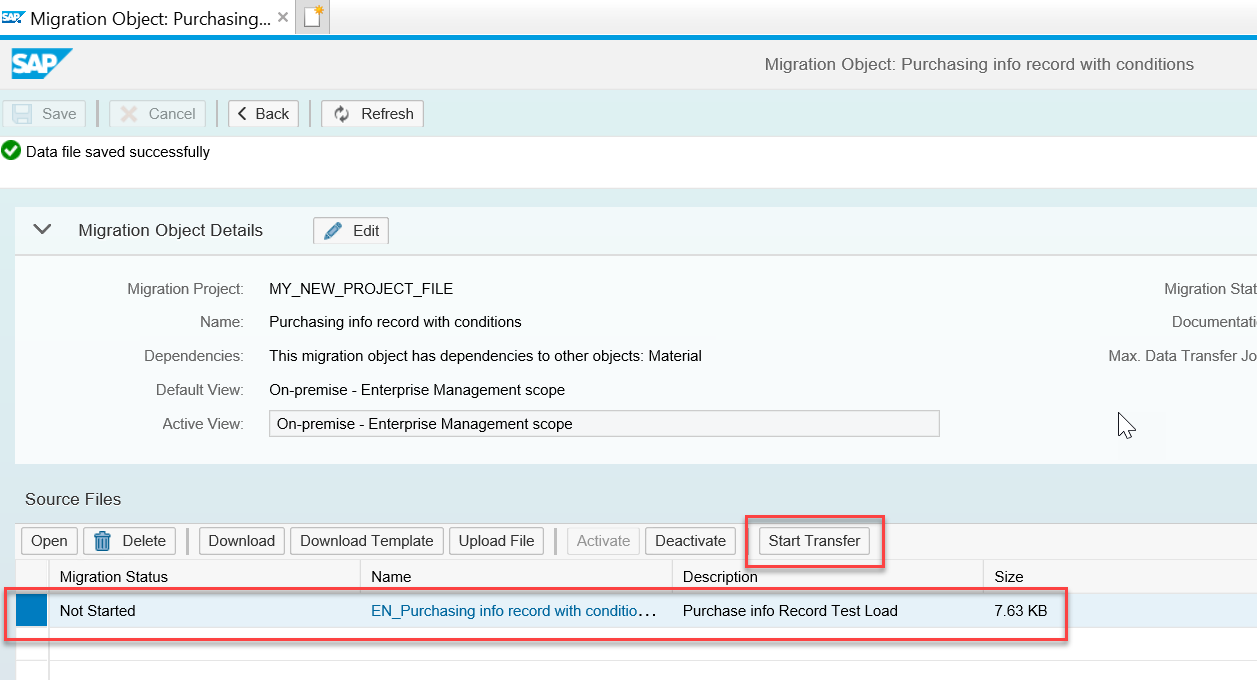Edit the migration object details
Image resolution: width=1257 pixels, height=680 pixels.
(x=351, y=231)
